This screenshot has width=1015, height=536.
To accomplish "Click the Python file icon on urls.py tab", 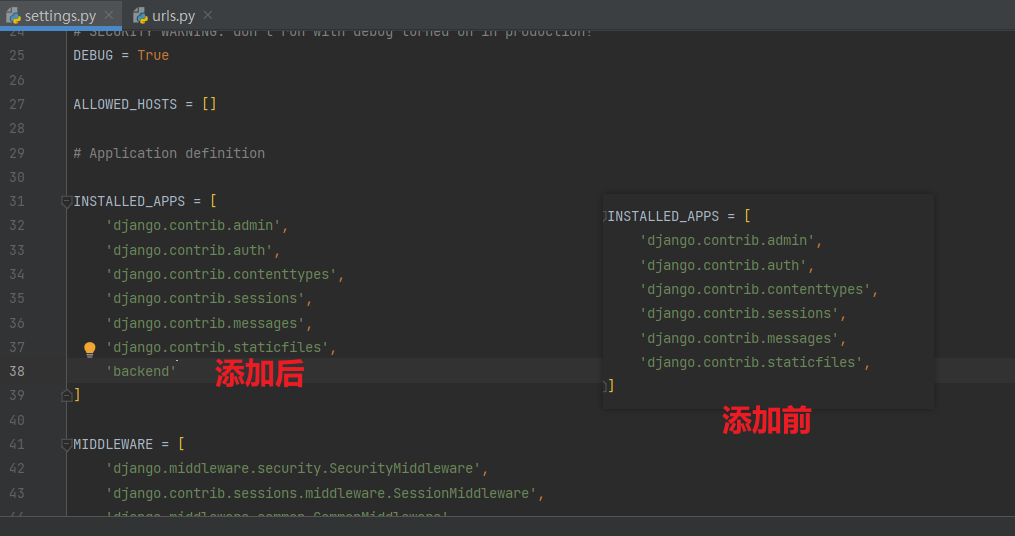I will tap(140, 16).
